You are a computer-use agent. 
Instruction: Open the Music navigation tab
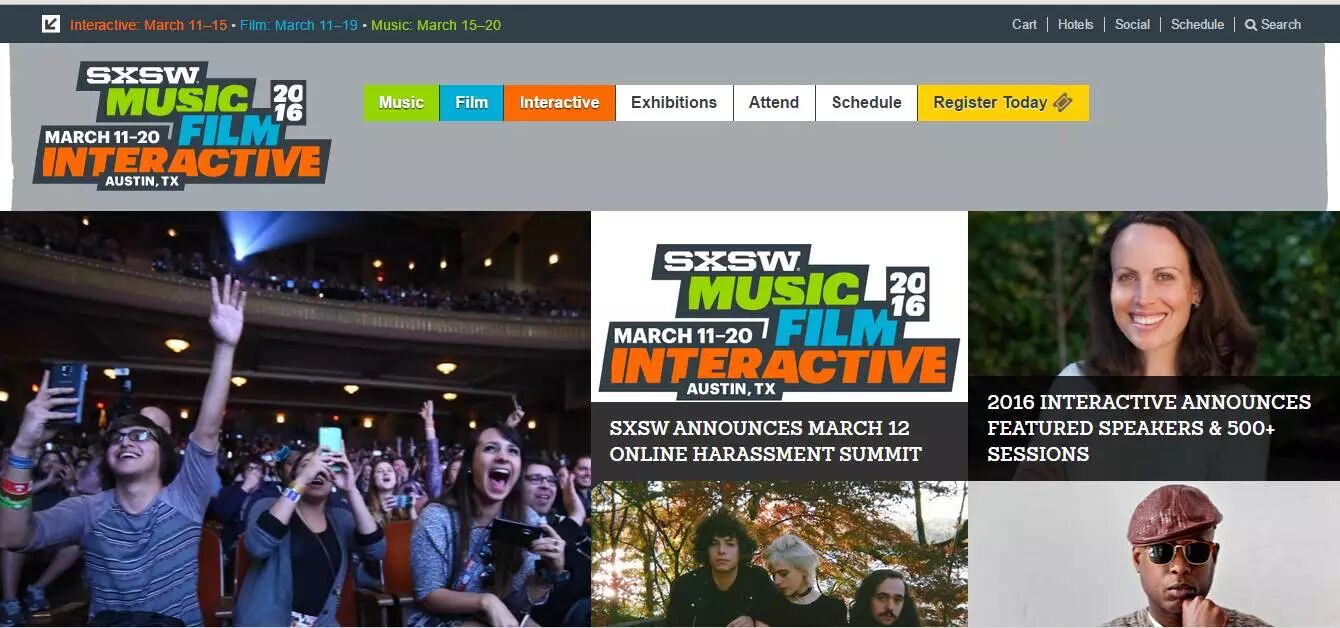(x=401, y=103)
